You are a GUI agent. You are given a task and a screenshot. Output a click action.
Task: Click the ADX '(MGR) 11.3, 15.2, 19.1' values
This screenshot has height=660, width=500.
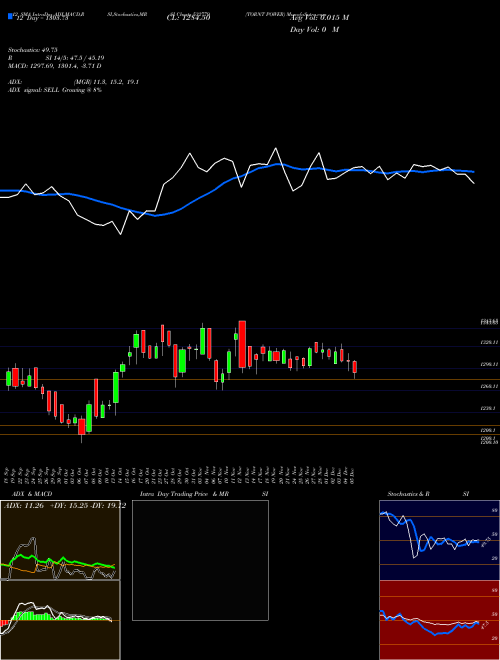point(106,82)
